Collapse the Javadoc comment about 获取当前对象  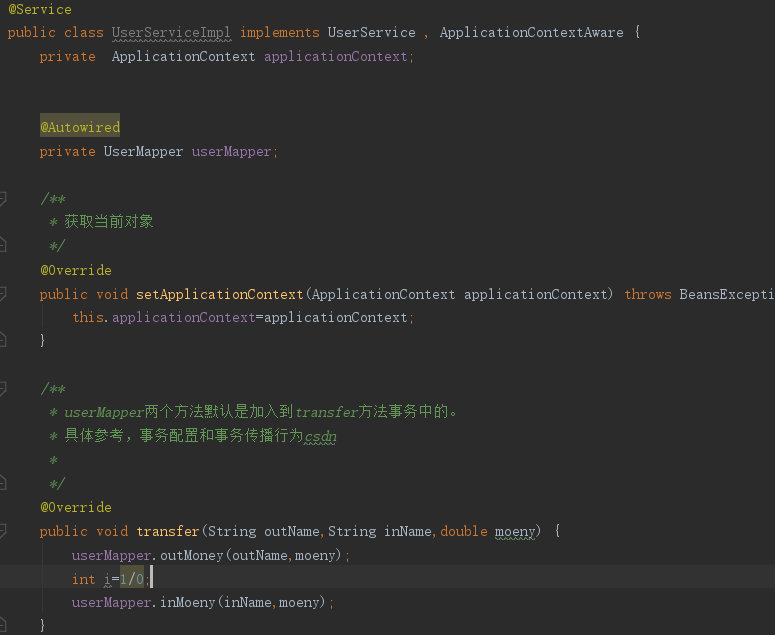2,199
